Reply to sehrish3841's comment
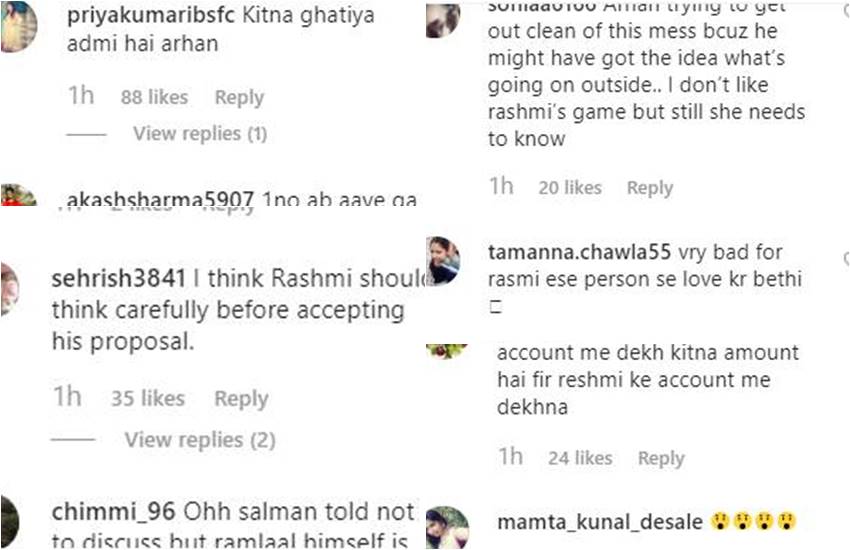Screen dimensions: 850x550 point(241,398)
